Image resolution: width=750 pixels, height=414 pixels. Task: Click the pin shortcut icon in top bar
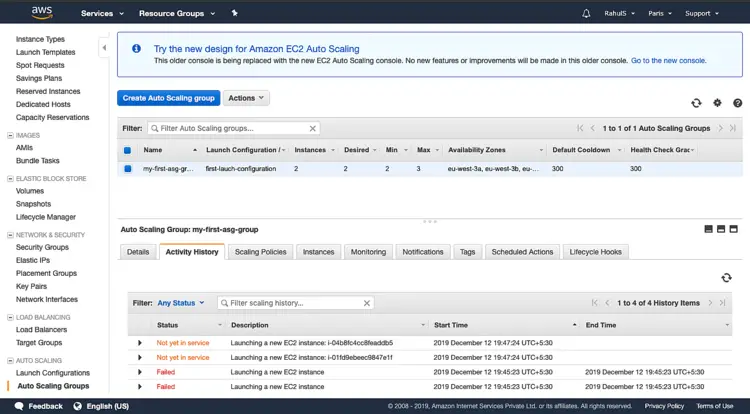234,13
